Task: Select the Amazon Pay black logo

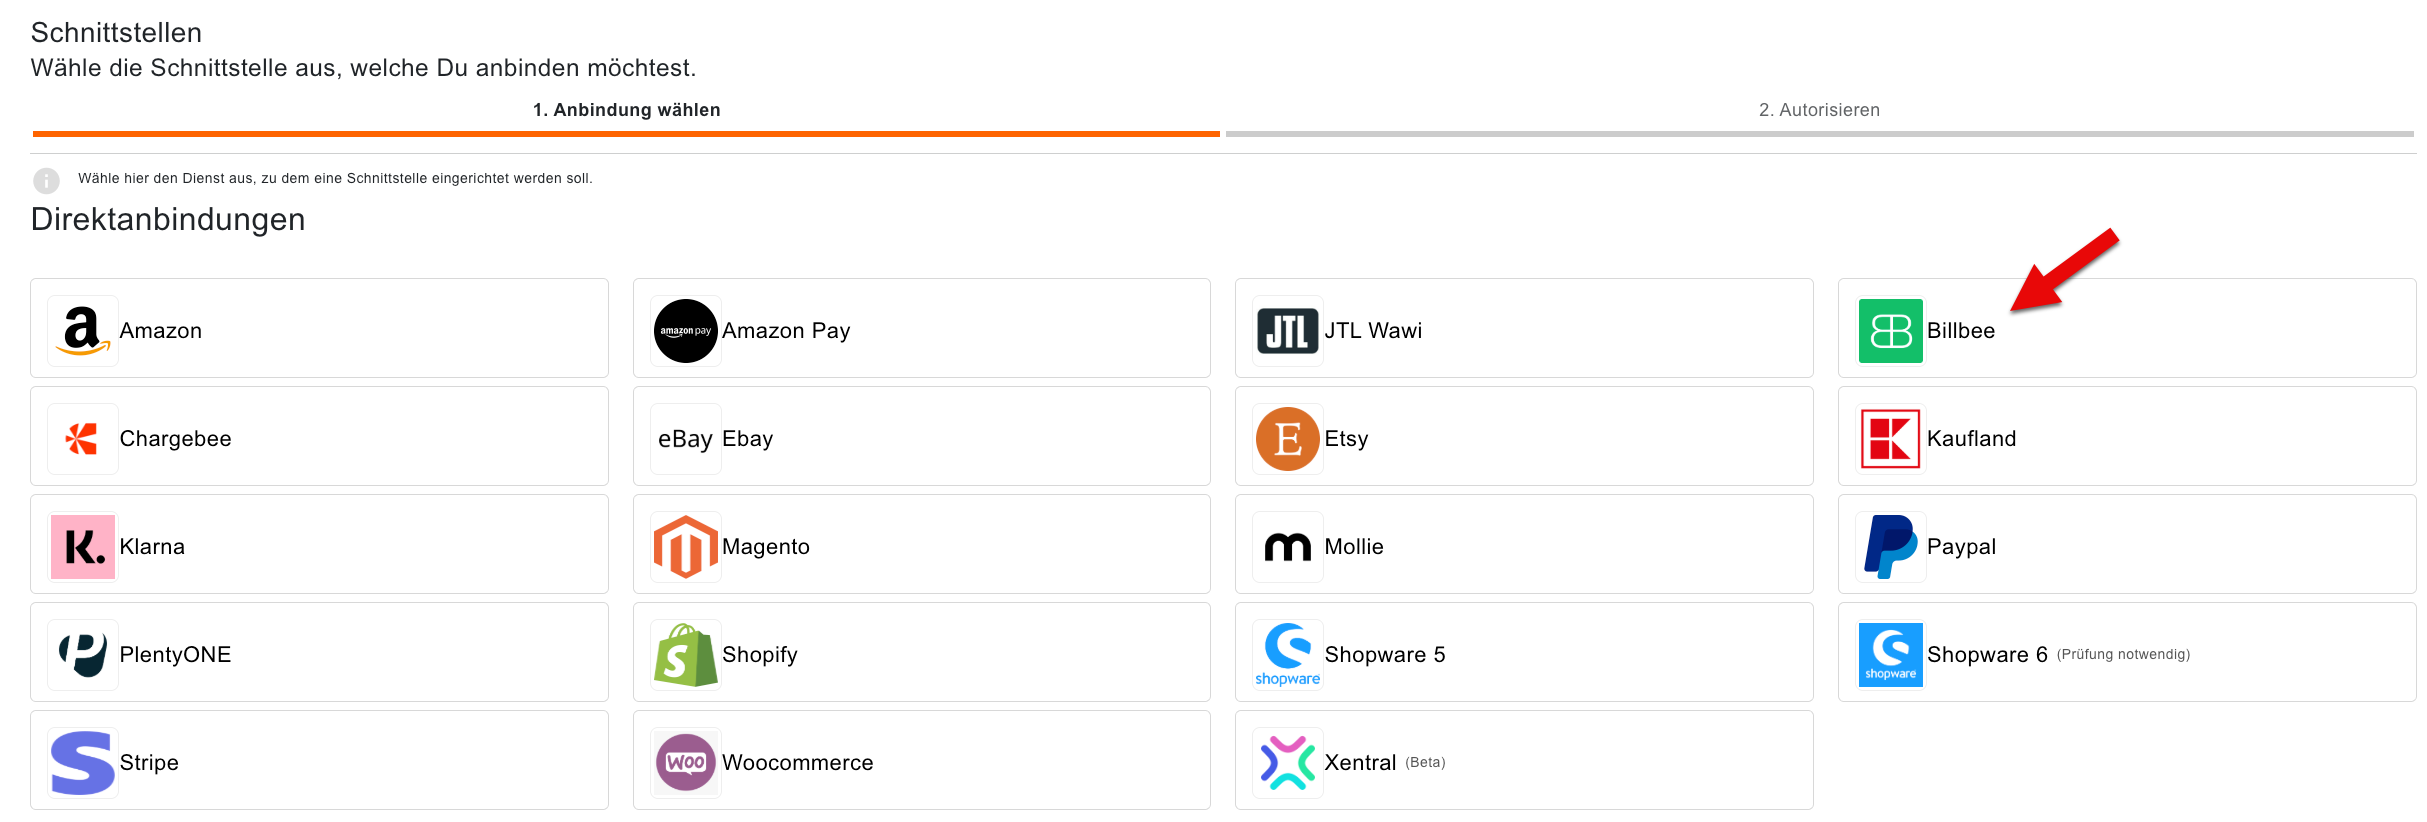Action: (x=685, y=330)
